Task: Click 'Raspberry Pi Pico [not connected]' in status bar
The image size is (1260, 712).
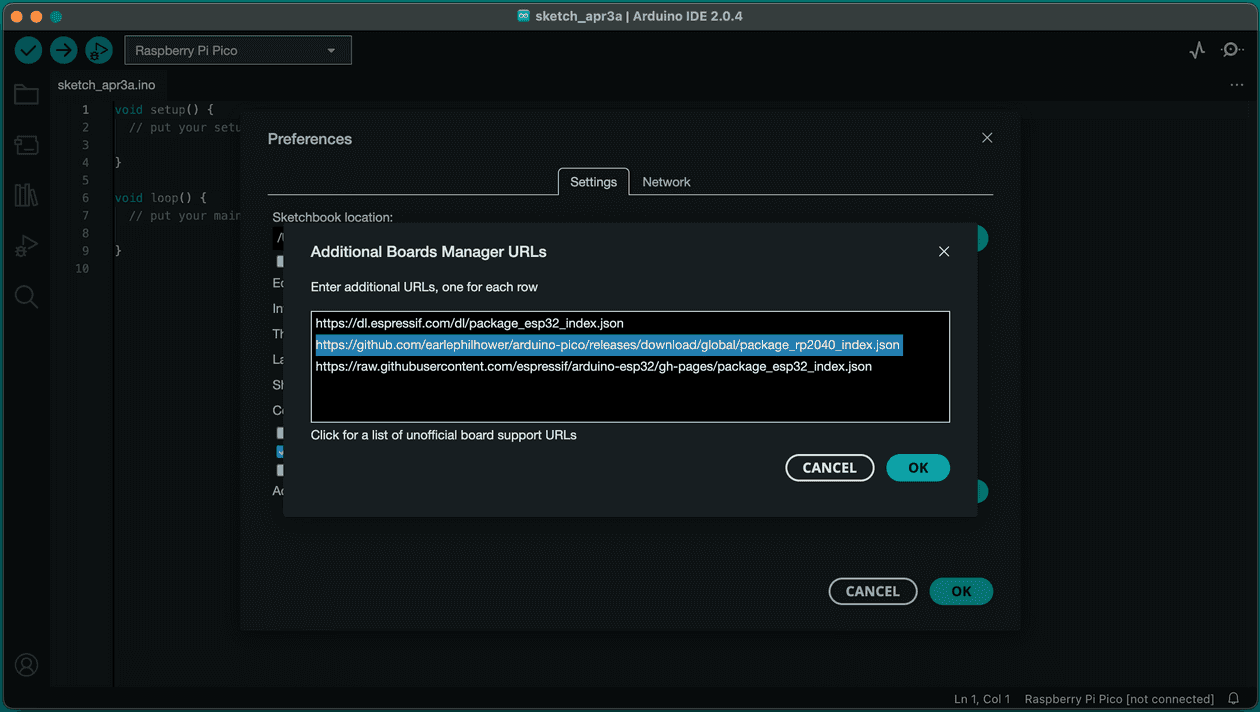Action: point(1119,699)
